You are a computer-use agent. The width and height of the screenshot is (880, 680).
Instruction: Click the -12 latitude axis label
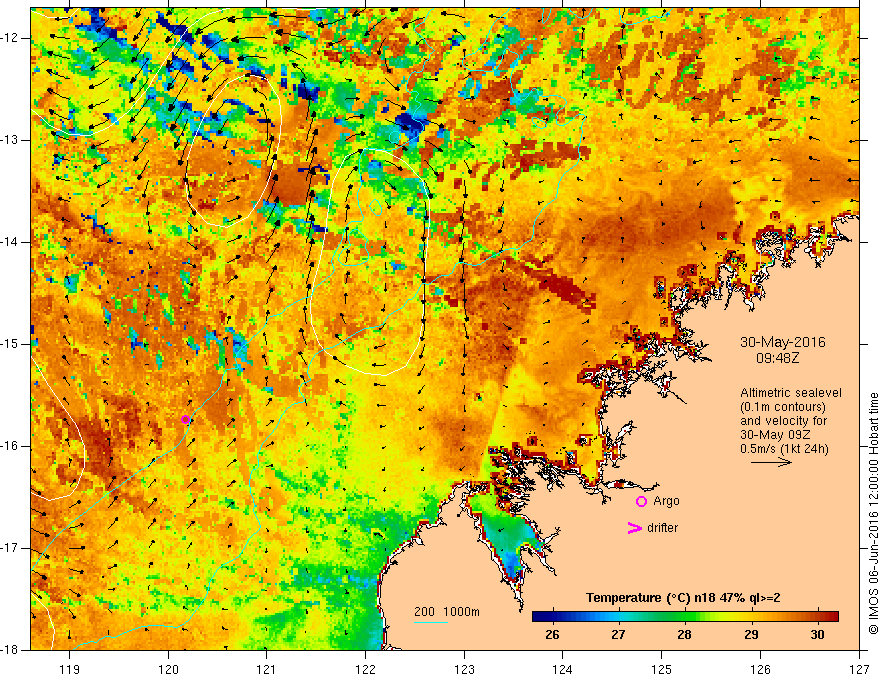[x=11, y=38]
